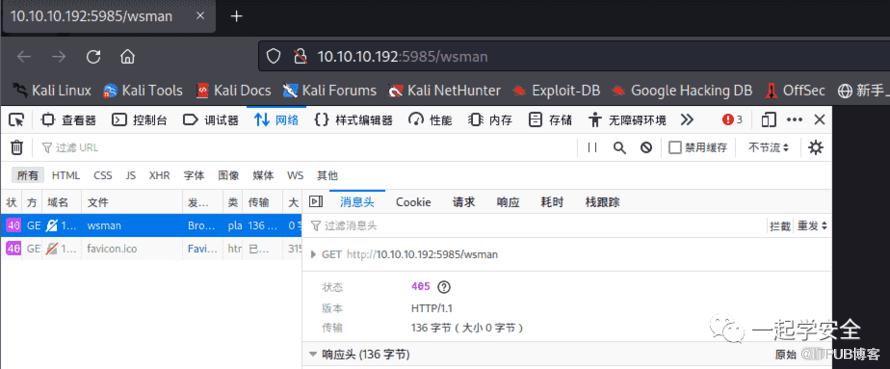Filter requests by WS
890x369 pixels.
[295, 175]
